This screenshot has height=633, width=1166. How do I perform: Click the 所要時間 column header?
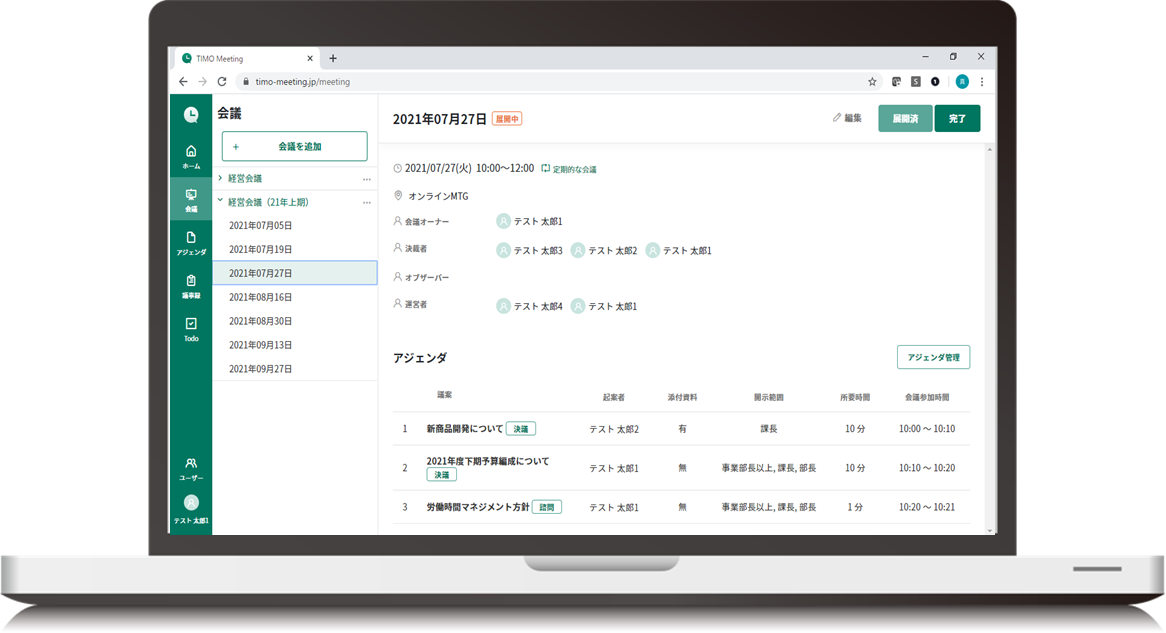click(854, 397)
